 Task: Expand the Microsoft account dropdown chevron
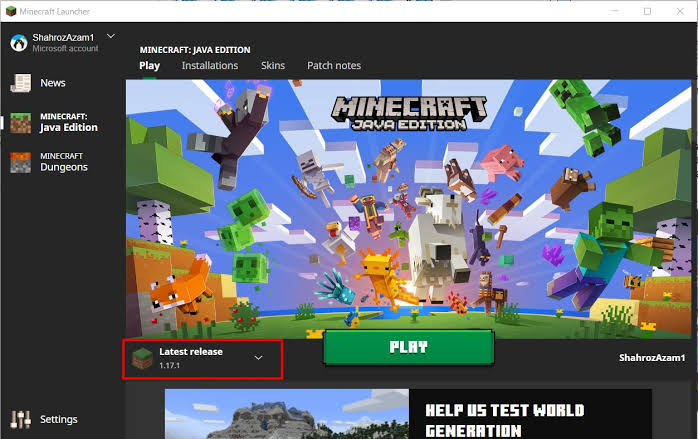(110, 36)
